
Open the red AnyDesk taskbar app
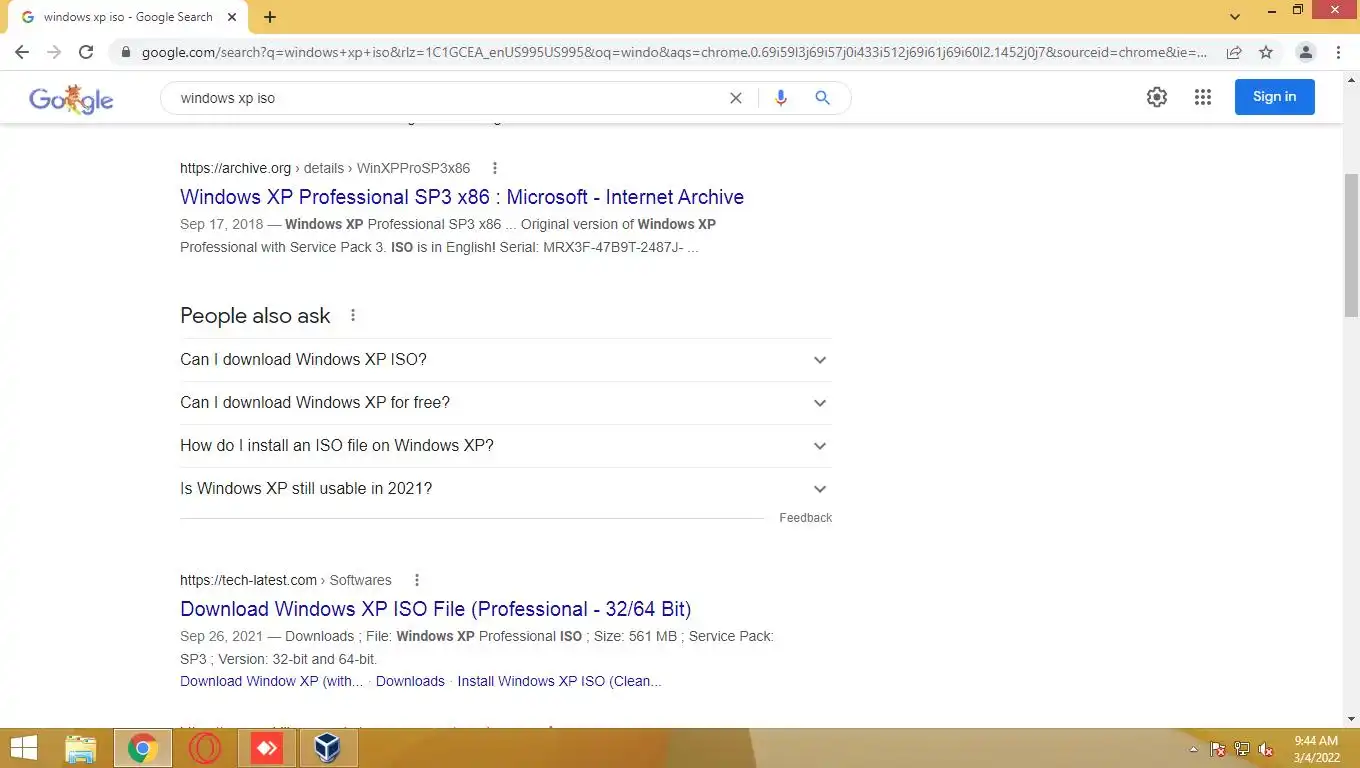pos(267,748)
